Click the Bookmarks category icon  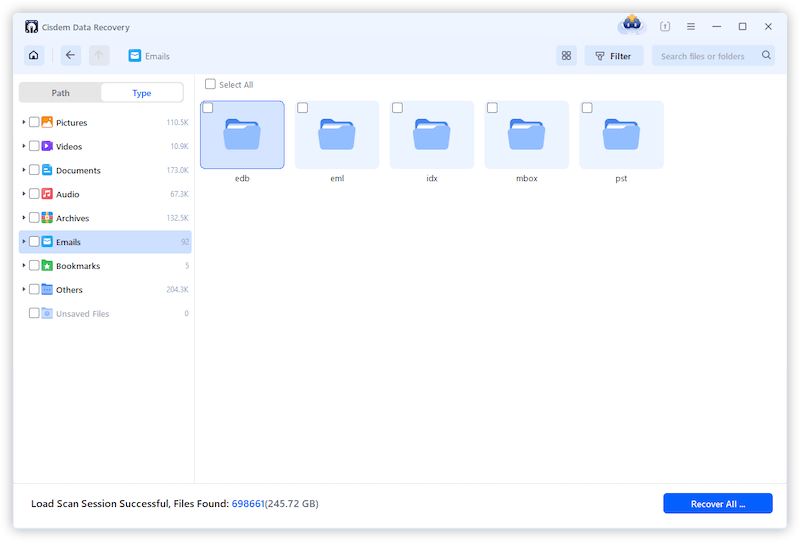[47, 265]
